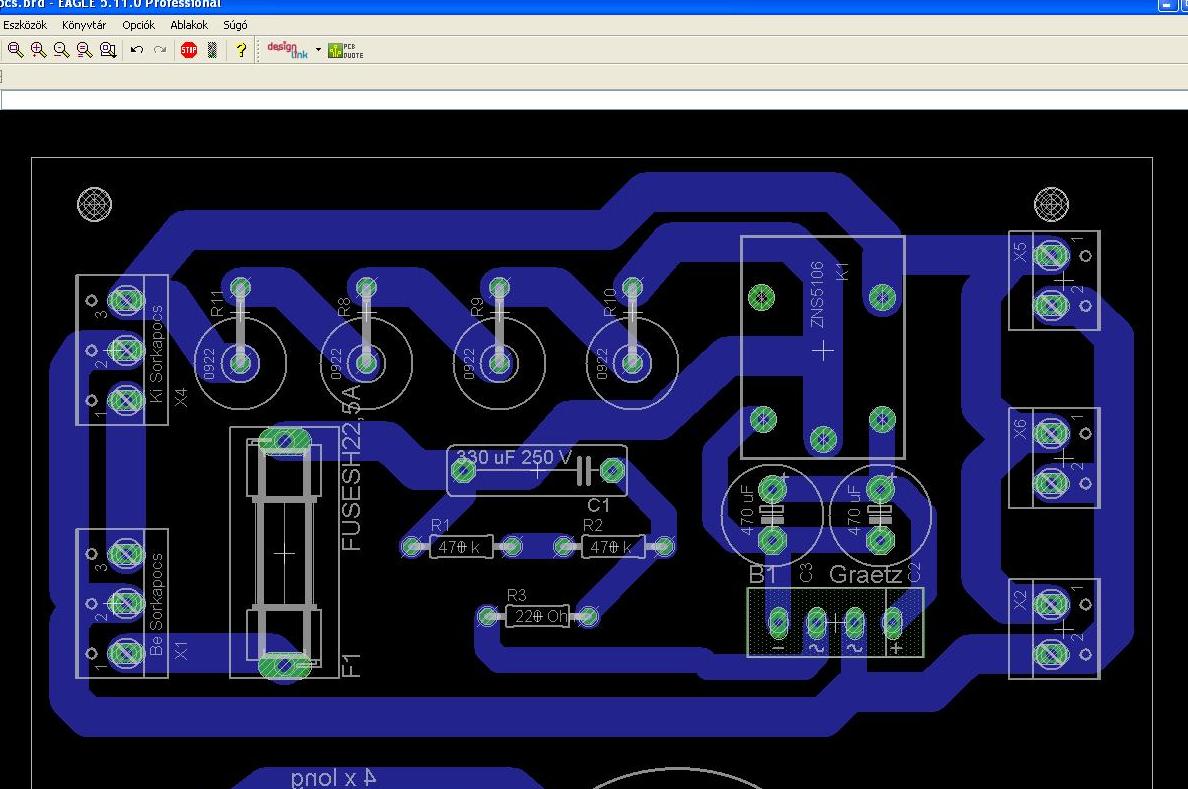Open help with the yellow question mark
1188x789 pixels.
(x=241, y=49)
